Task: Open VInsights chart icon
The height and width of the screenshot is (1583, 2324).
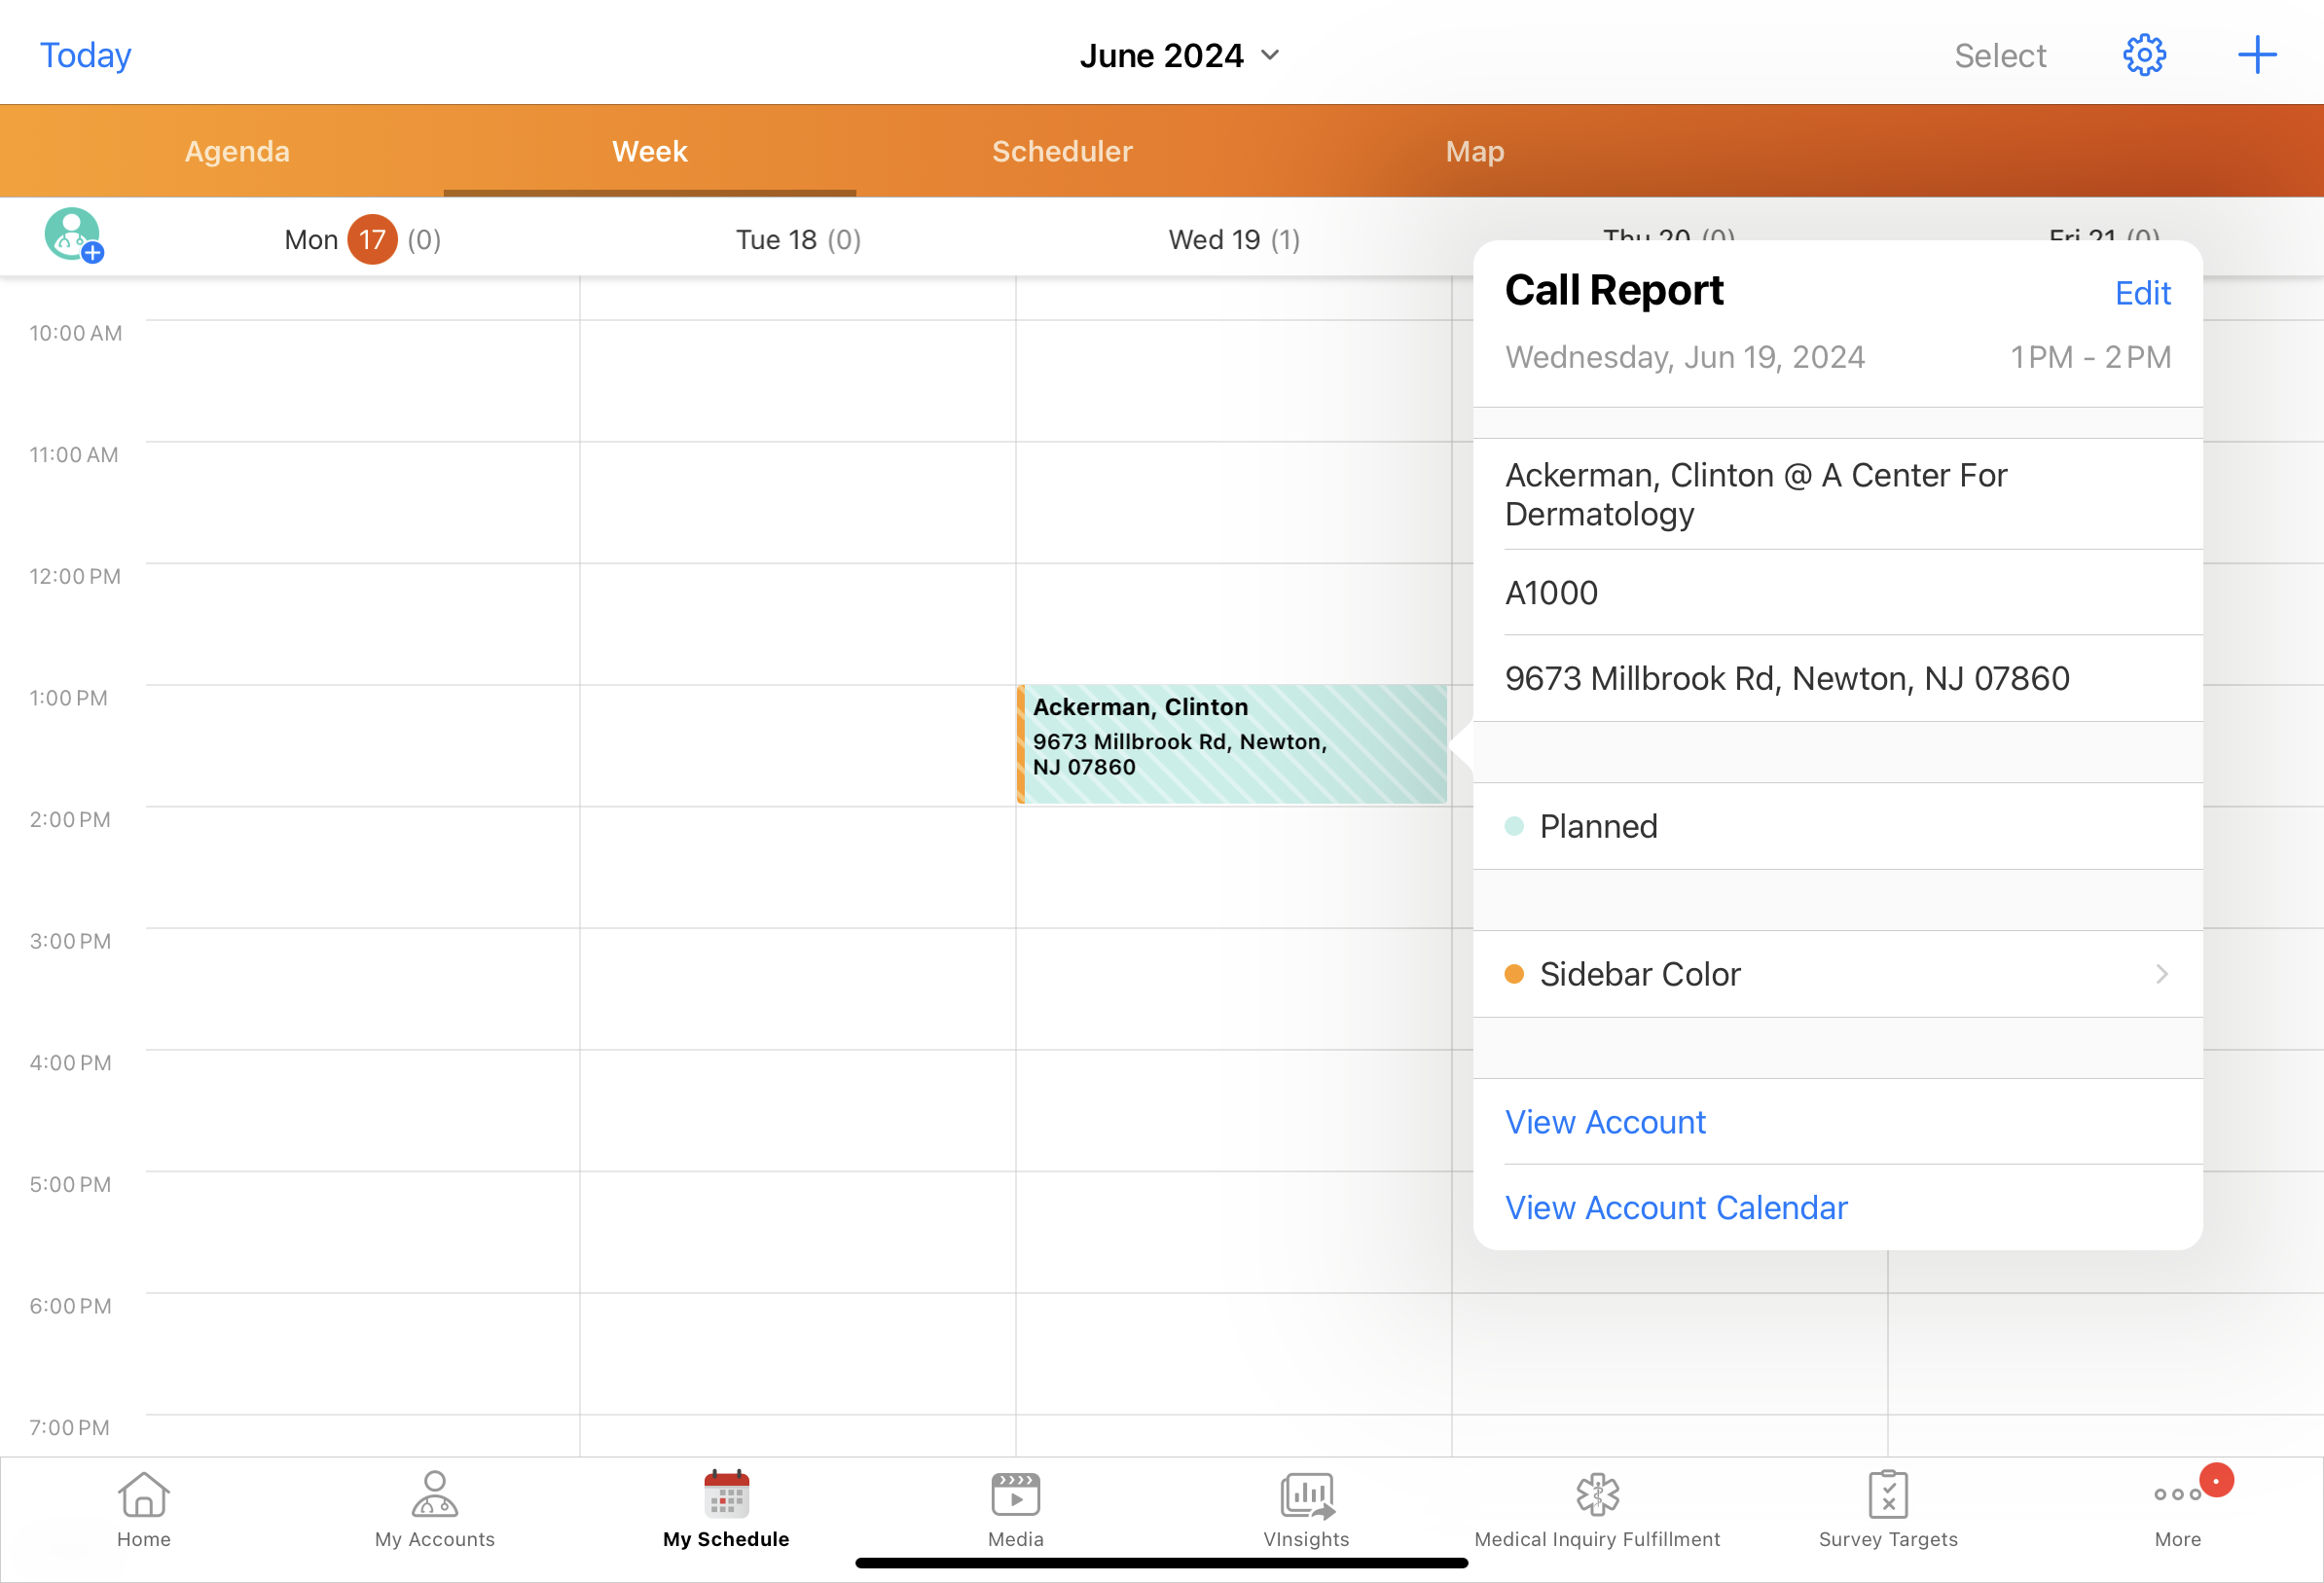Action: (1306, 1495)
